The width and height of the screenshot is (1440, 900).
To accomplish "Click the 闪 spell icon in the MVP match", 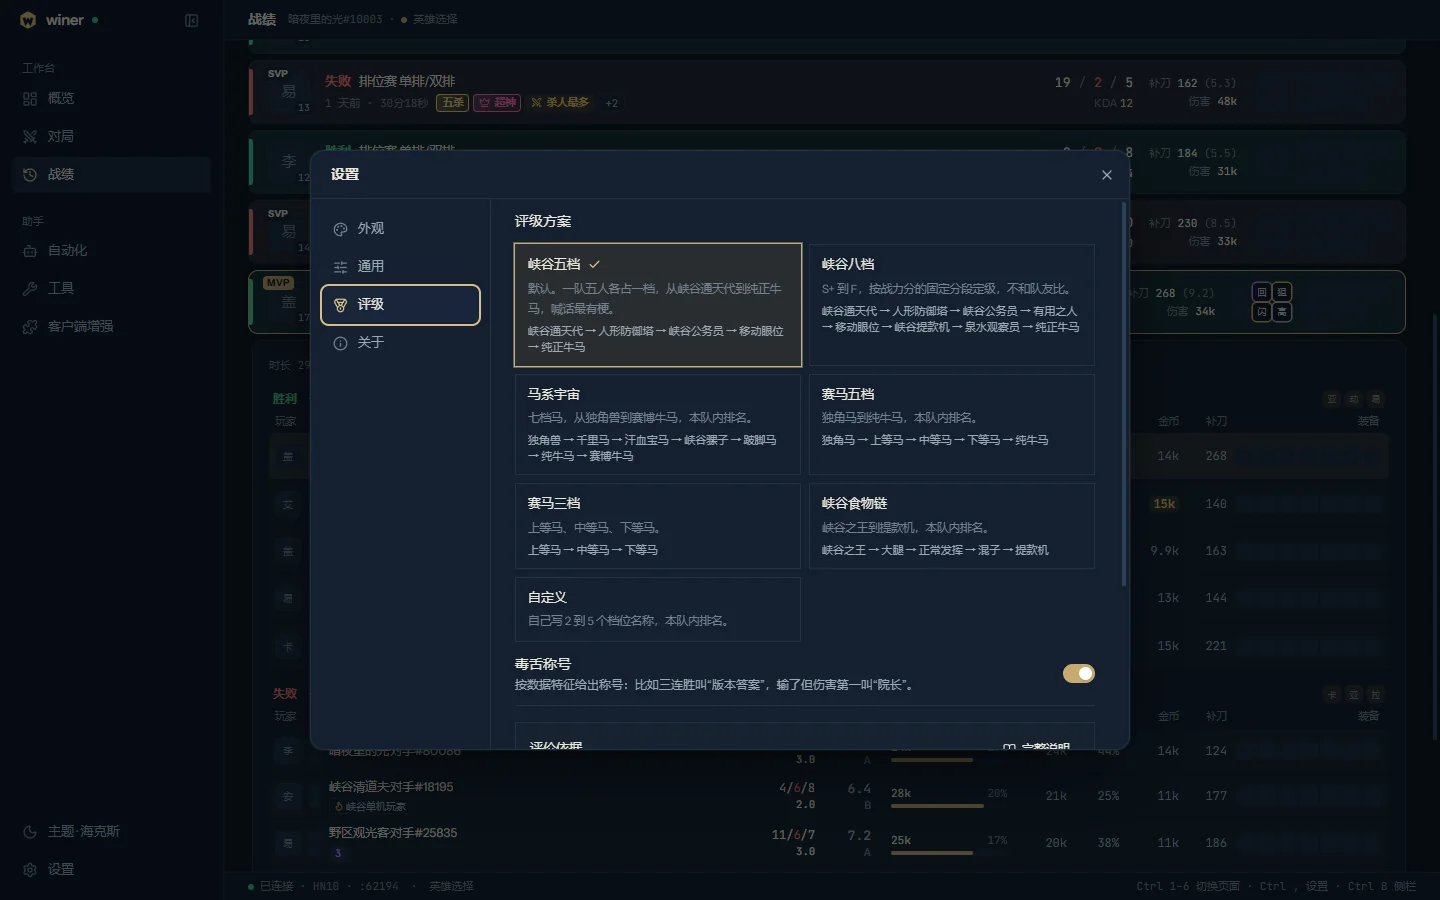I will (x=1262, y=312).
